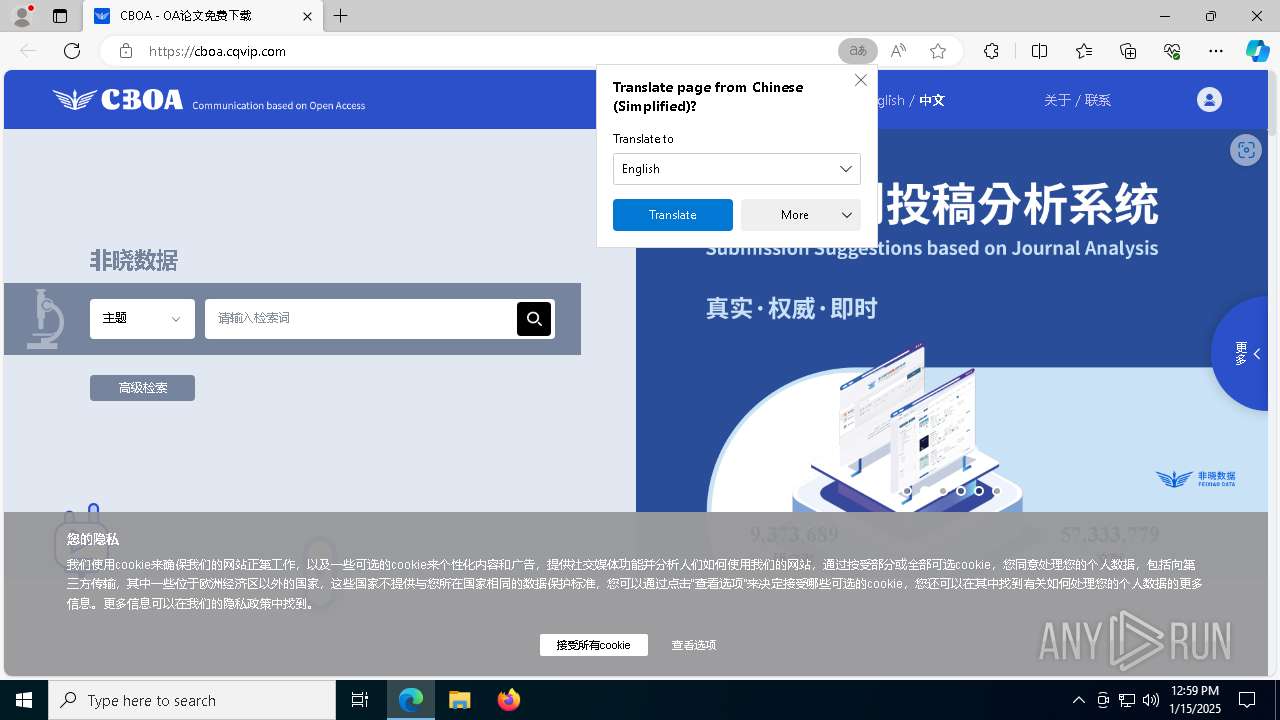Click the browser profile avatar icon
This screenshot has height=720, width=1280.
click(x=22, y=15)
